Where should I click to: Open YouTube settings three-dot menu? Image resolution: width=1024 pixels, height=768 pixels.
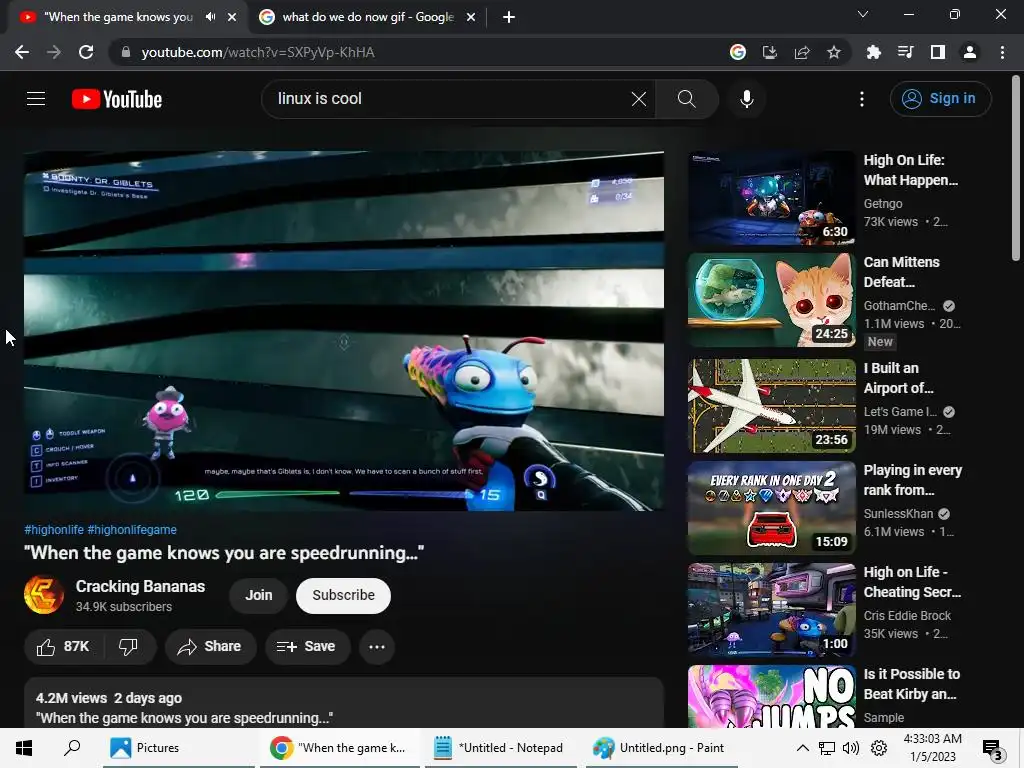[x=862, y=99]
